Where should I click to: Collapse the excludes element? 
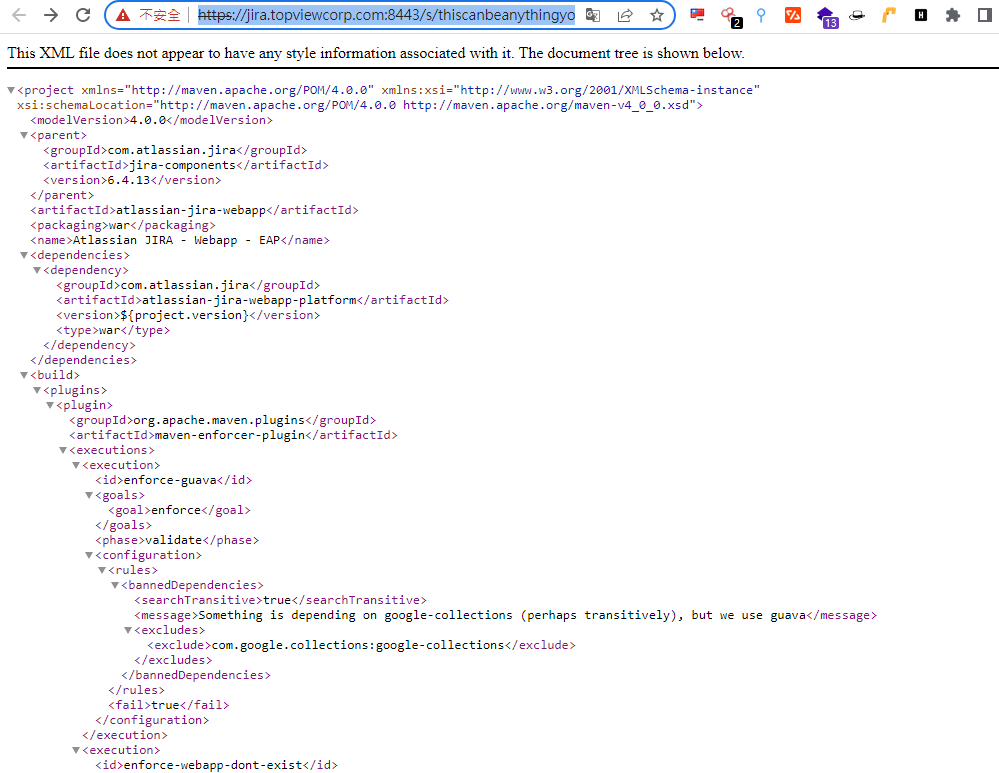(x=128, y=630)
